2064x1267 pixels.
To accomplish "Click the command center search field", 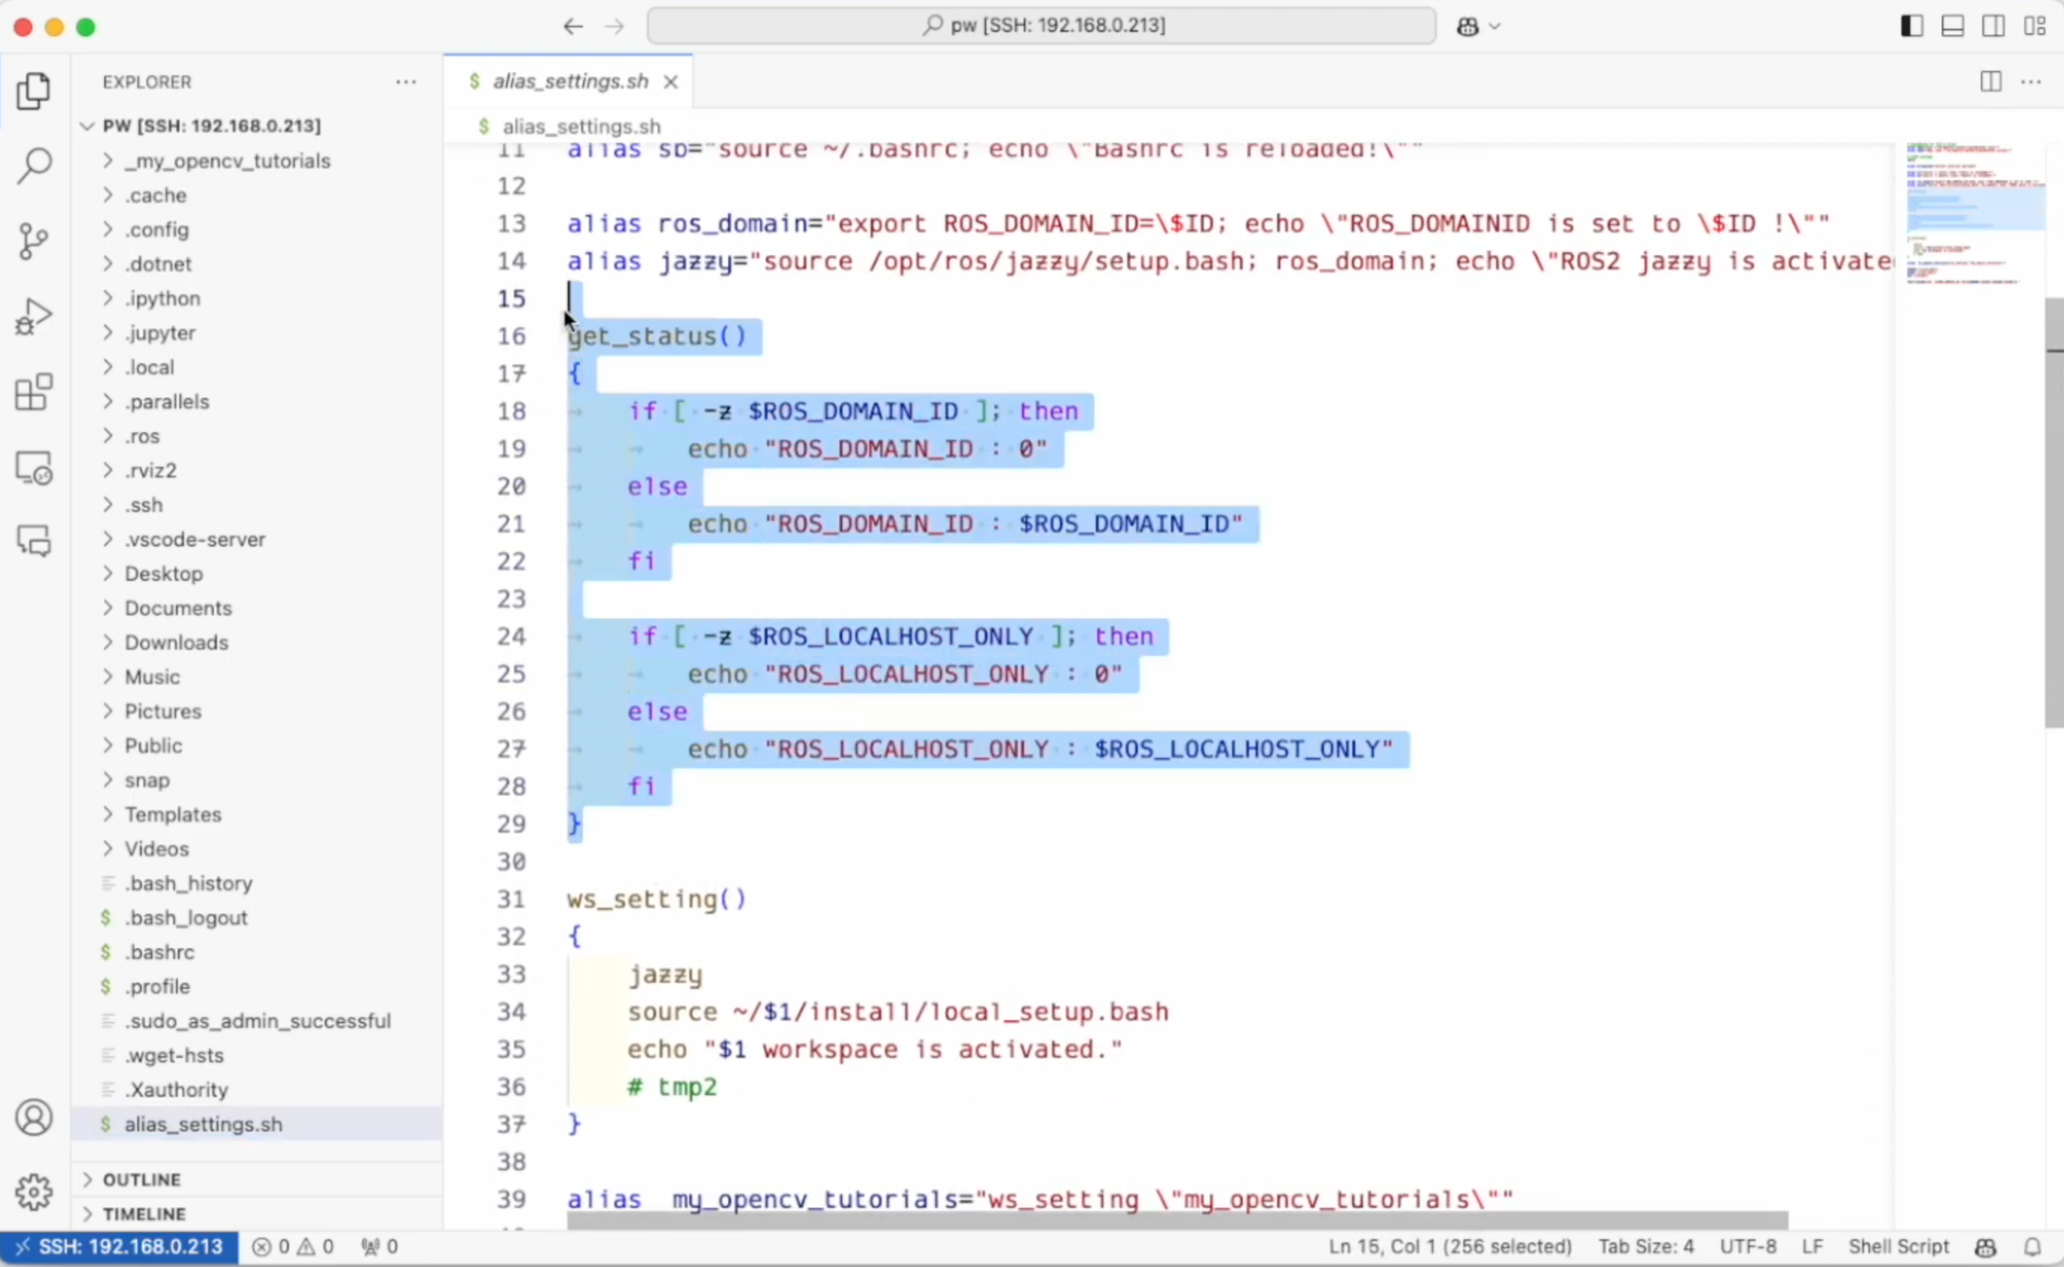I will point(1041,26).
